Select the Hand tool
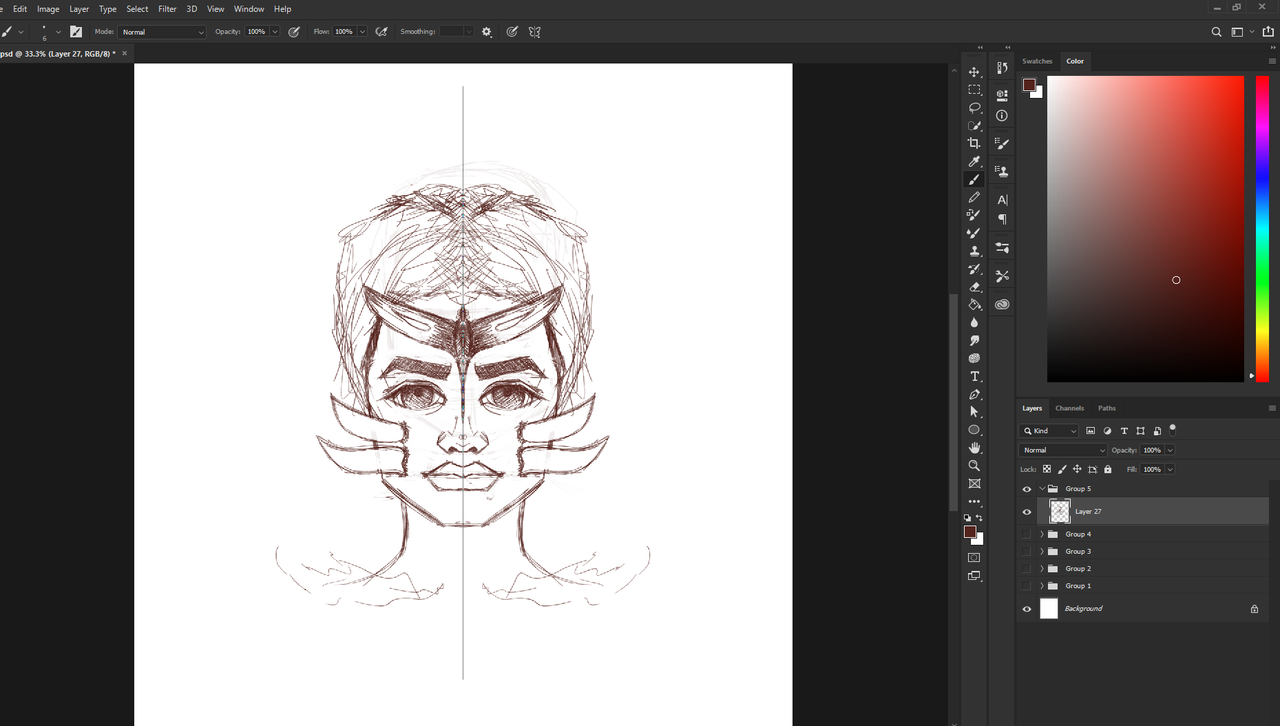The height and width of the screenshot is (726, 1280). [974, 448]
